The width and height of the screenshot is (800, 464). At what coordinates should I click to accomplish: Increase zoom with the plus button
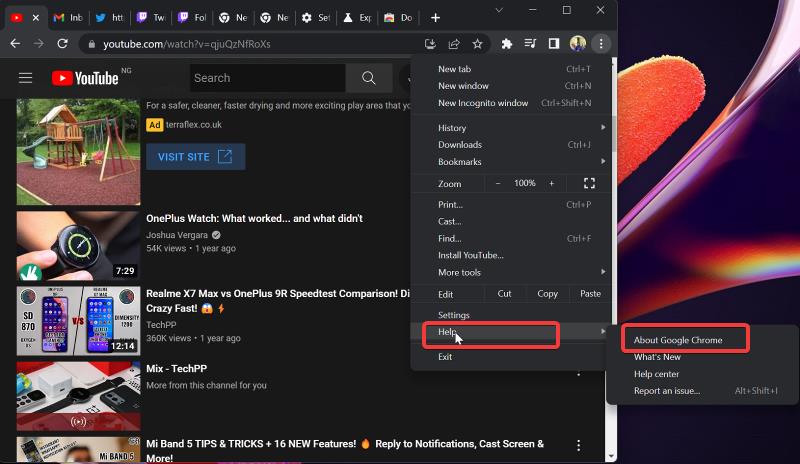551,183
